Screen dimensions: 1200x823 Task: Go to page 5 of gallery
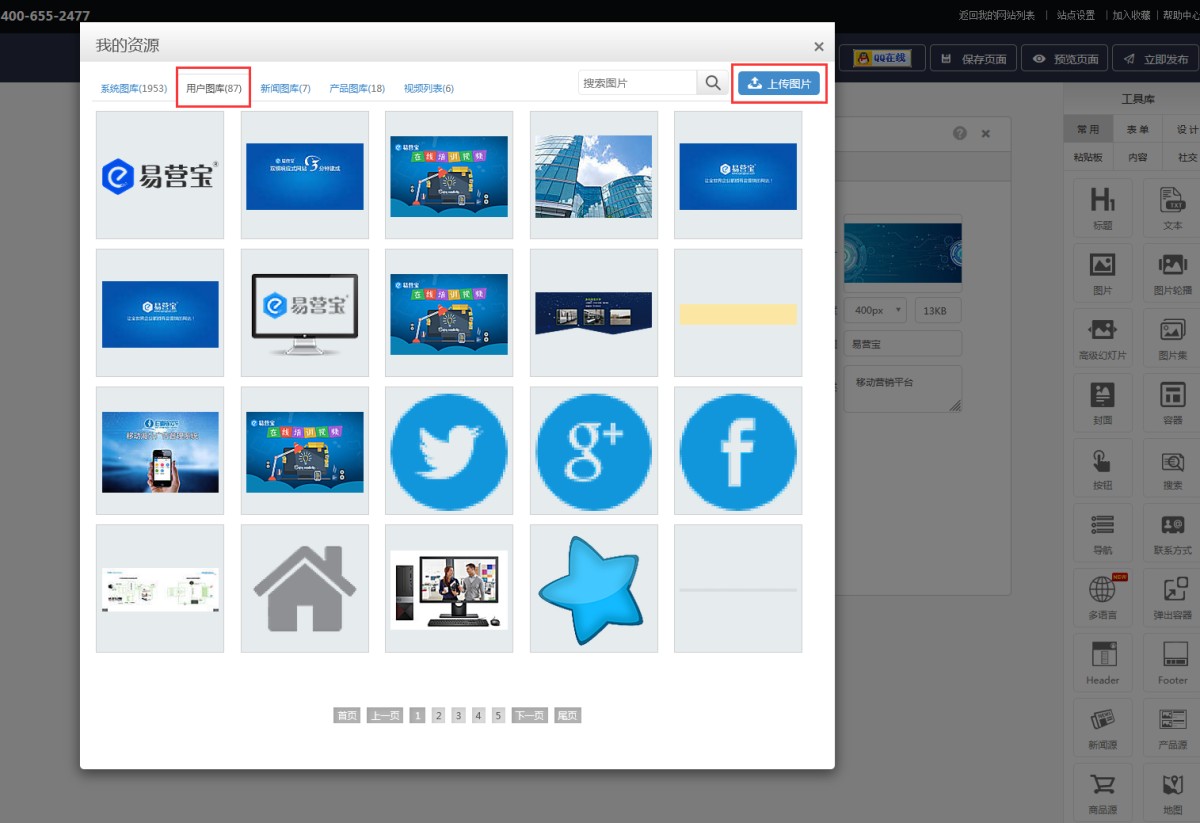click(498, 716)
